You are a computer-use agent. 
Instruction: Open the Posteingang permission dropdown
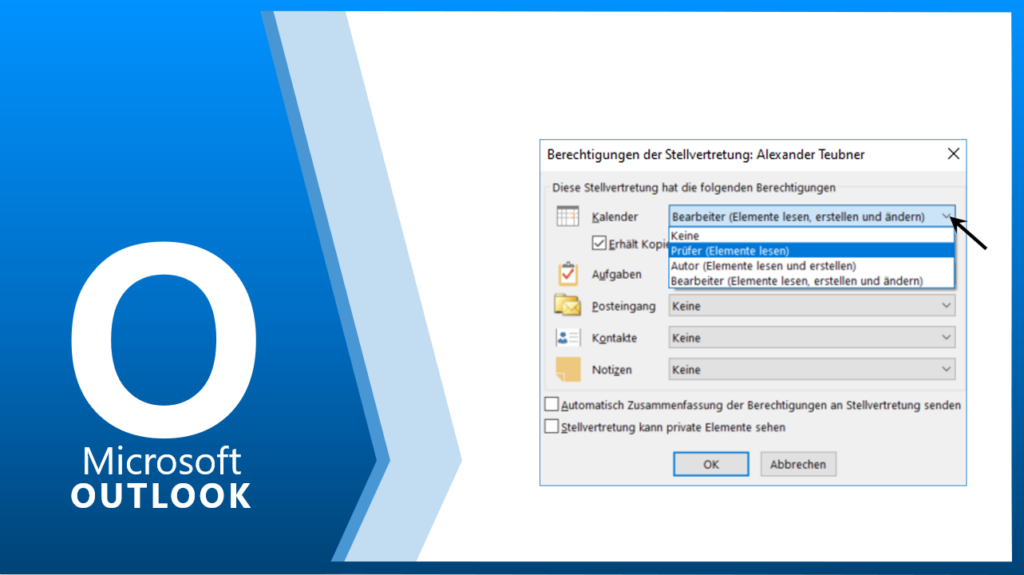click(811, 306)
